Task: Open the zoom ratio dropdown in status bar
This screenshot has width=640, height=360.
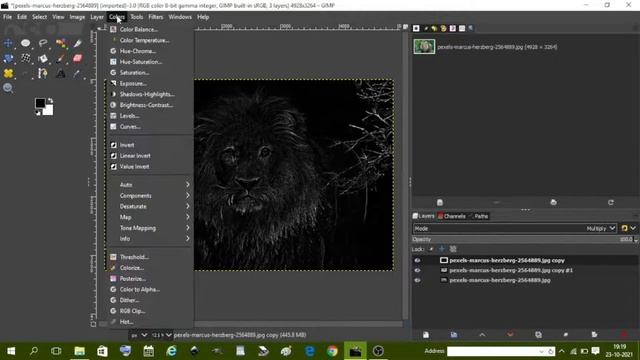Action: (x=162, y=335)
